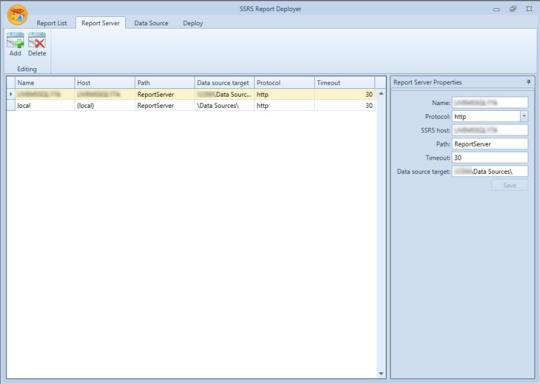
Task: Click the 'Data Sourc...' cell in first row
Action: [x=224, y=94]
